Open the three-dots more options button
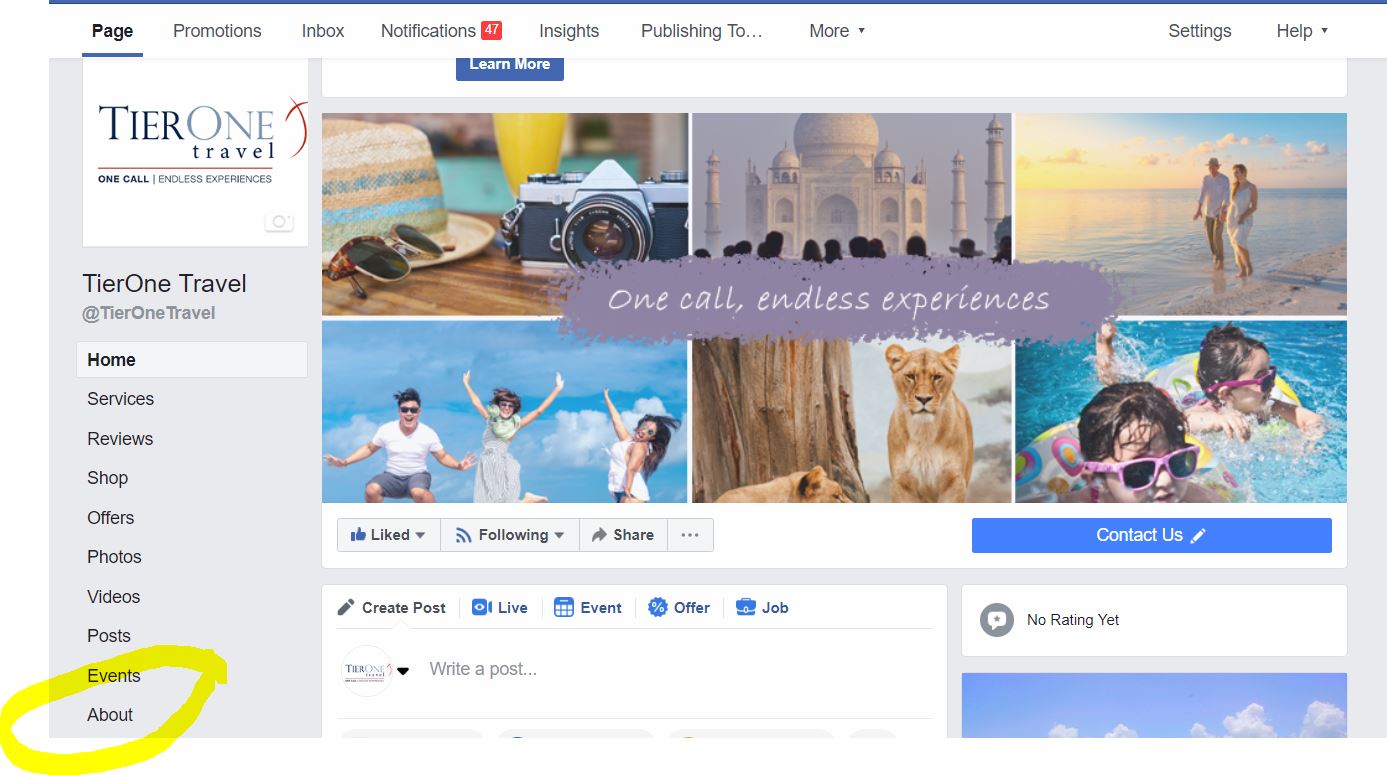 690,535
